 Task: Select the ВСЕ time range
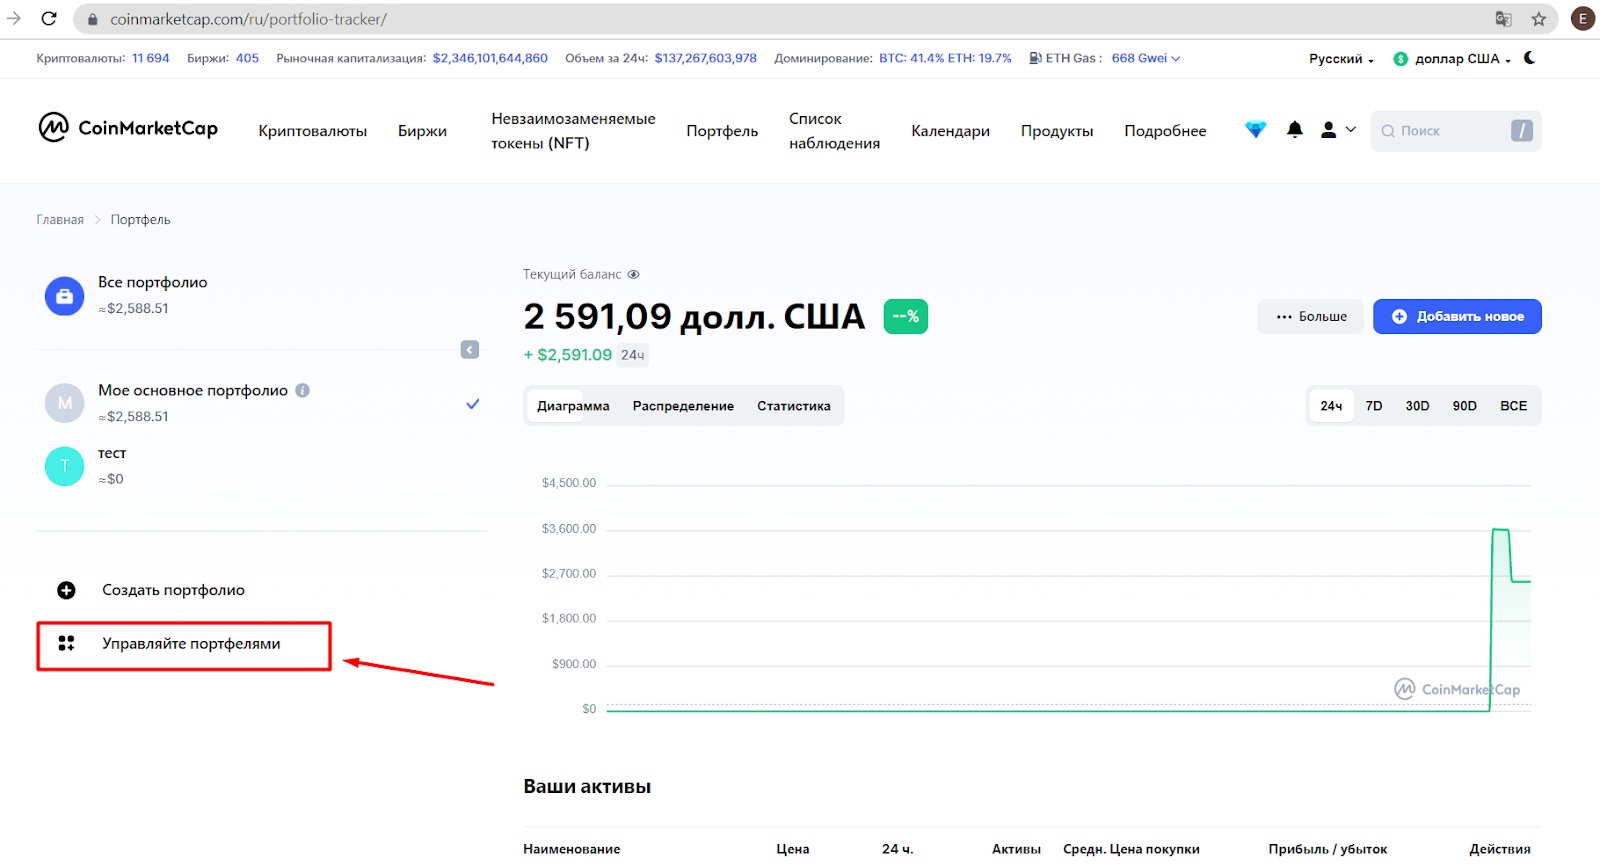point(1513,406)
